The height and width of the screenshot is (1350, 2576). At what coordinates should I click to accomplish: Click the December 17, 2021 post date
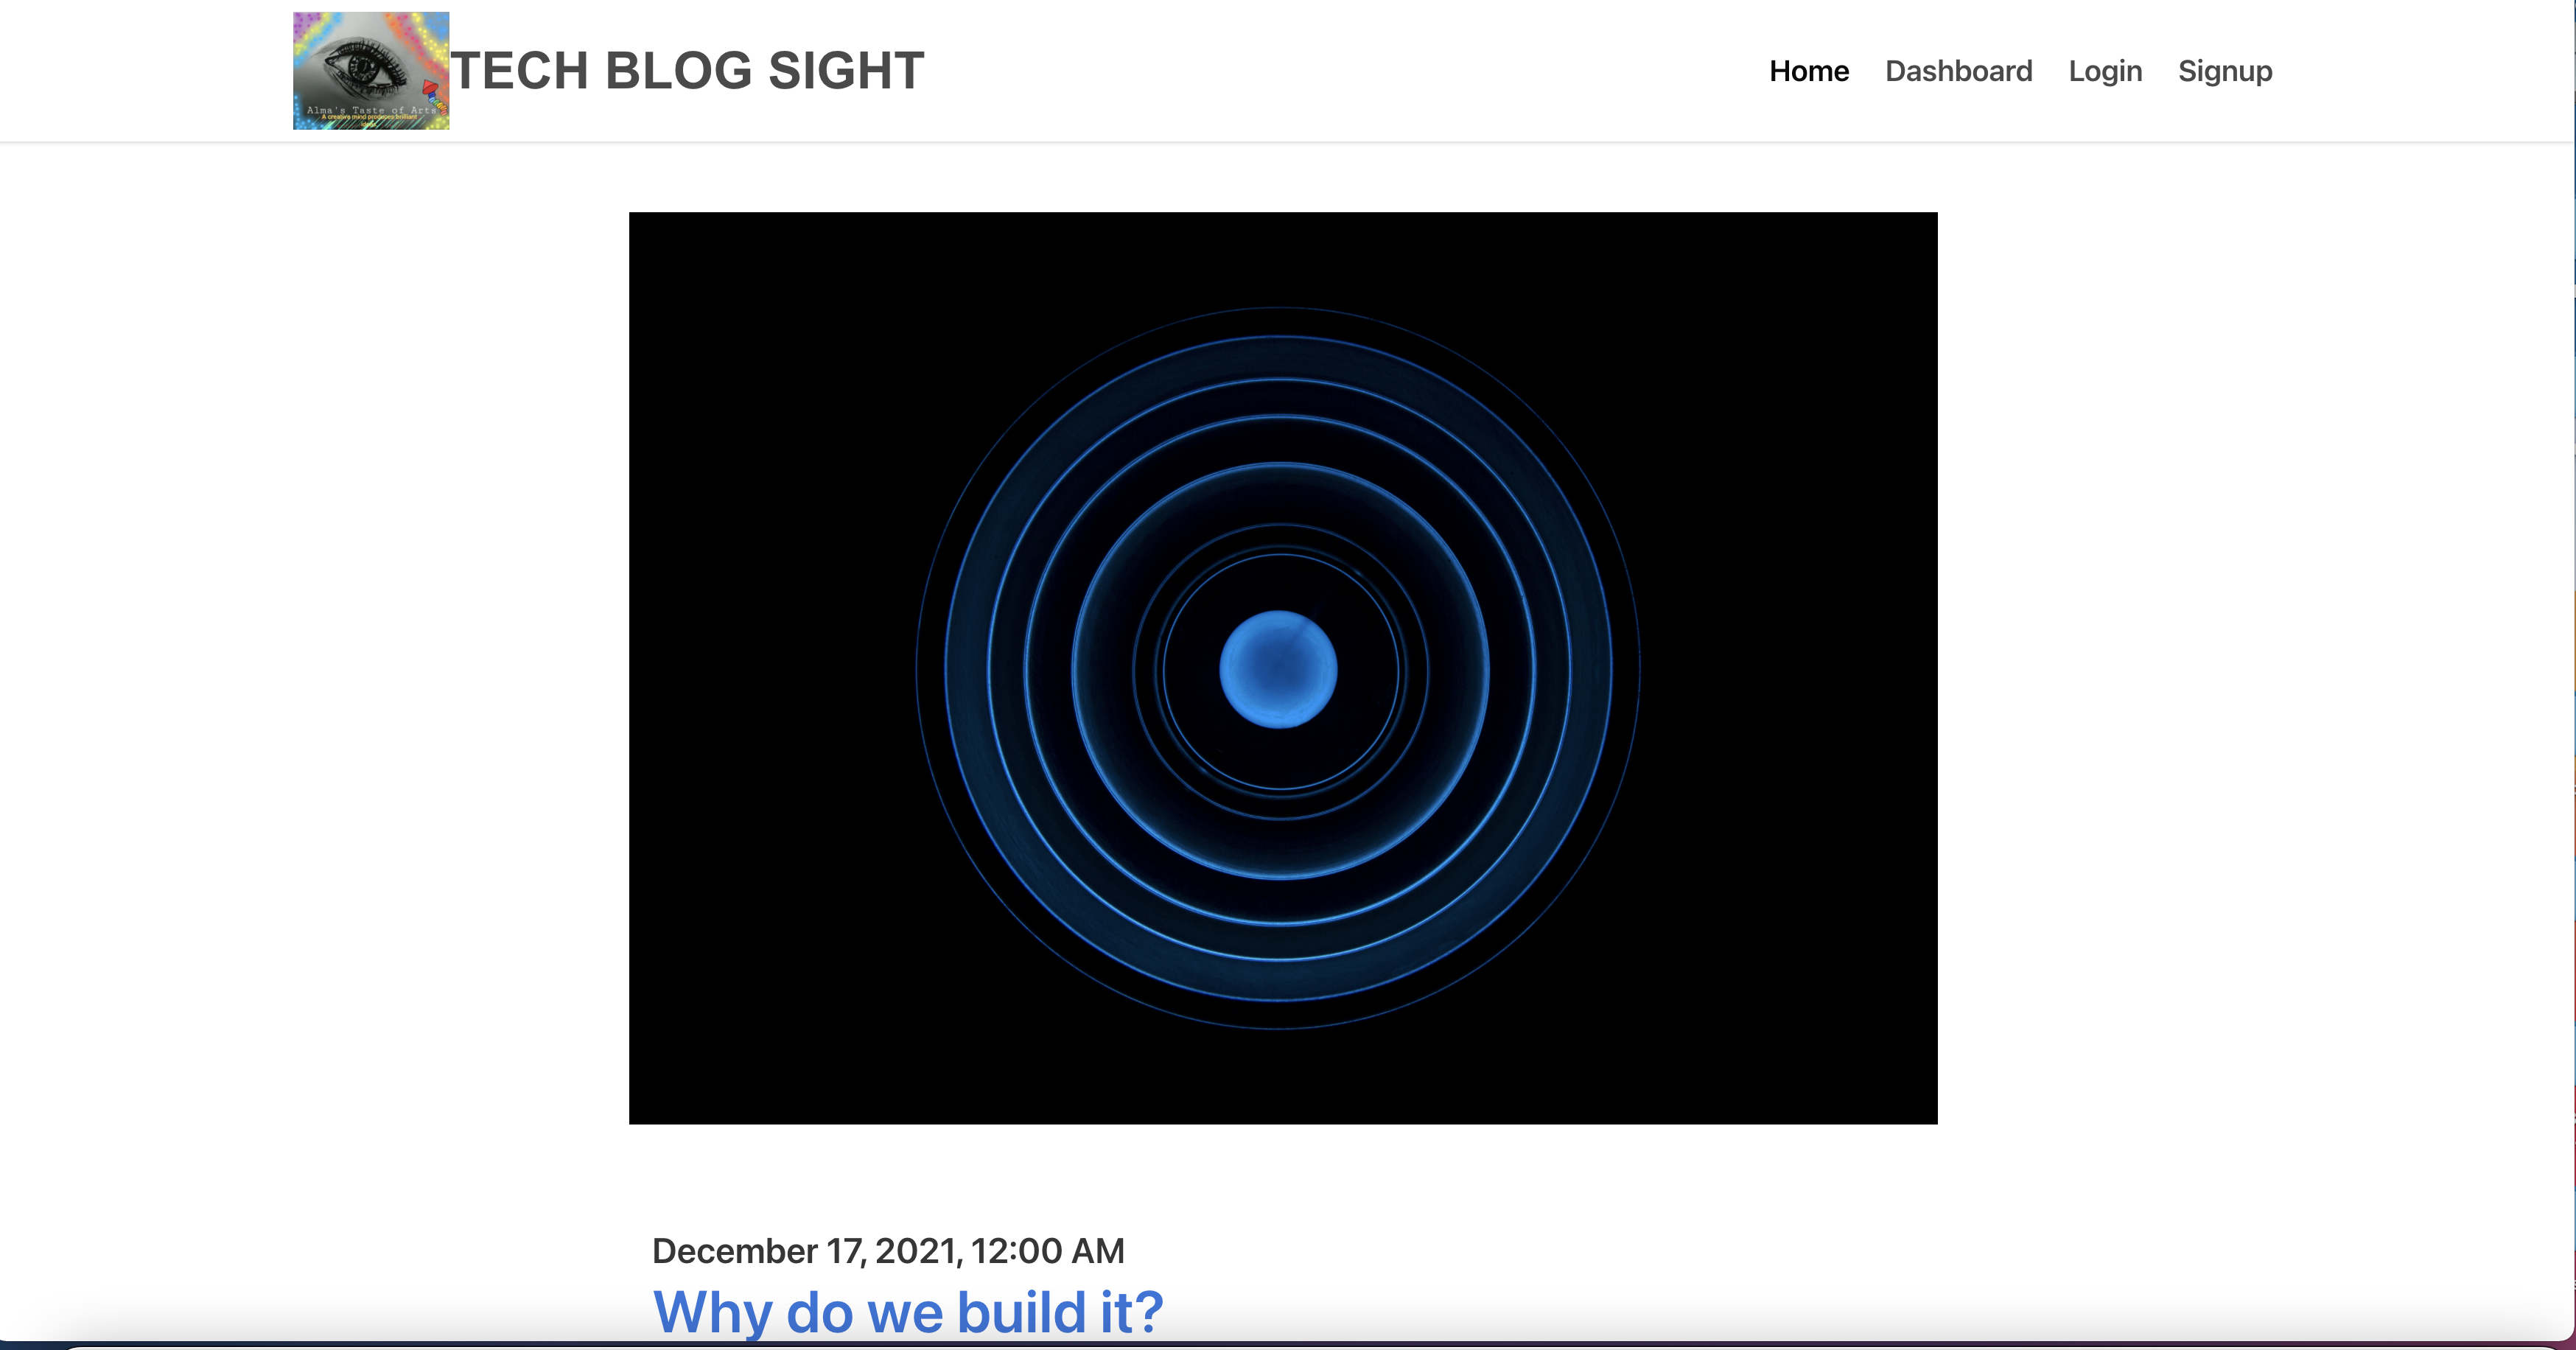pyautogui.click(x=805, y=1251)
